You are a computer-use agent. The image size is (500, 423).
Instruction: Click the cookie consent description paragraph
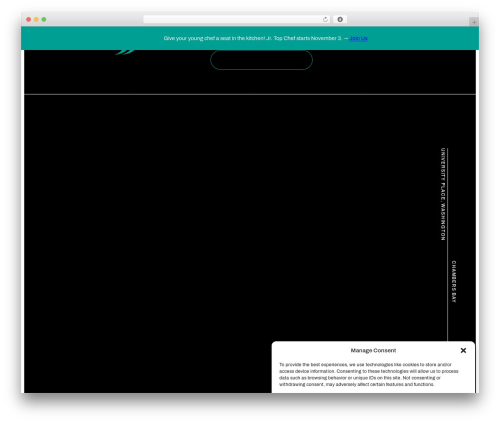pos(369,374)
